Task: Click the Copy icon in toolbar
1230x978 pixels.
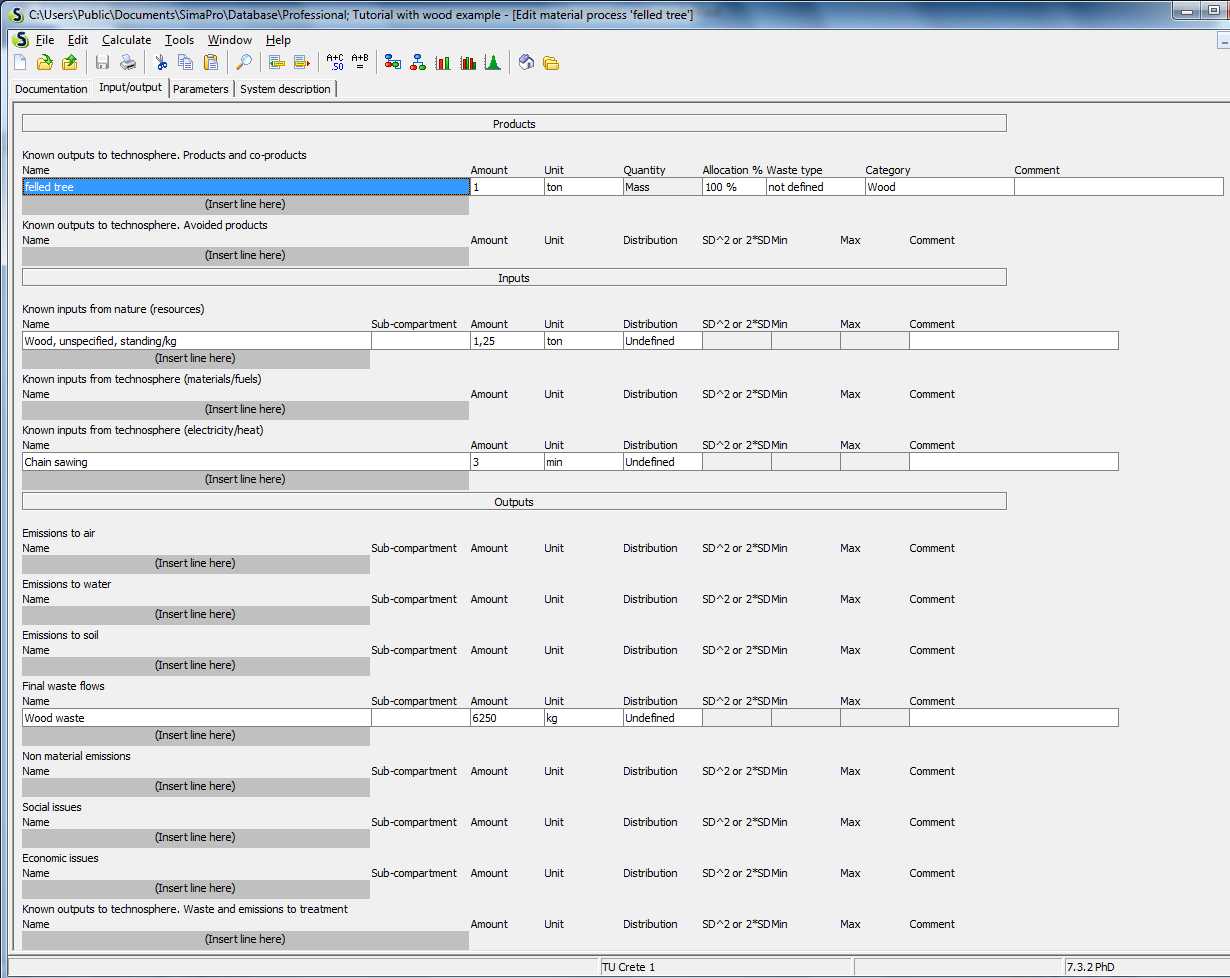Action: [x=186, y=63]
